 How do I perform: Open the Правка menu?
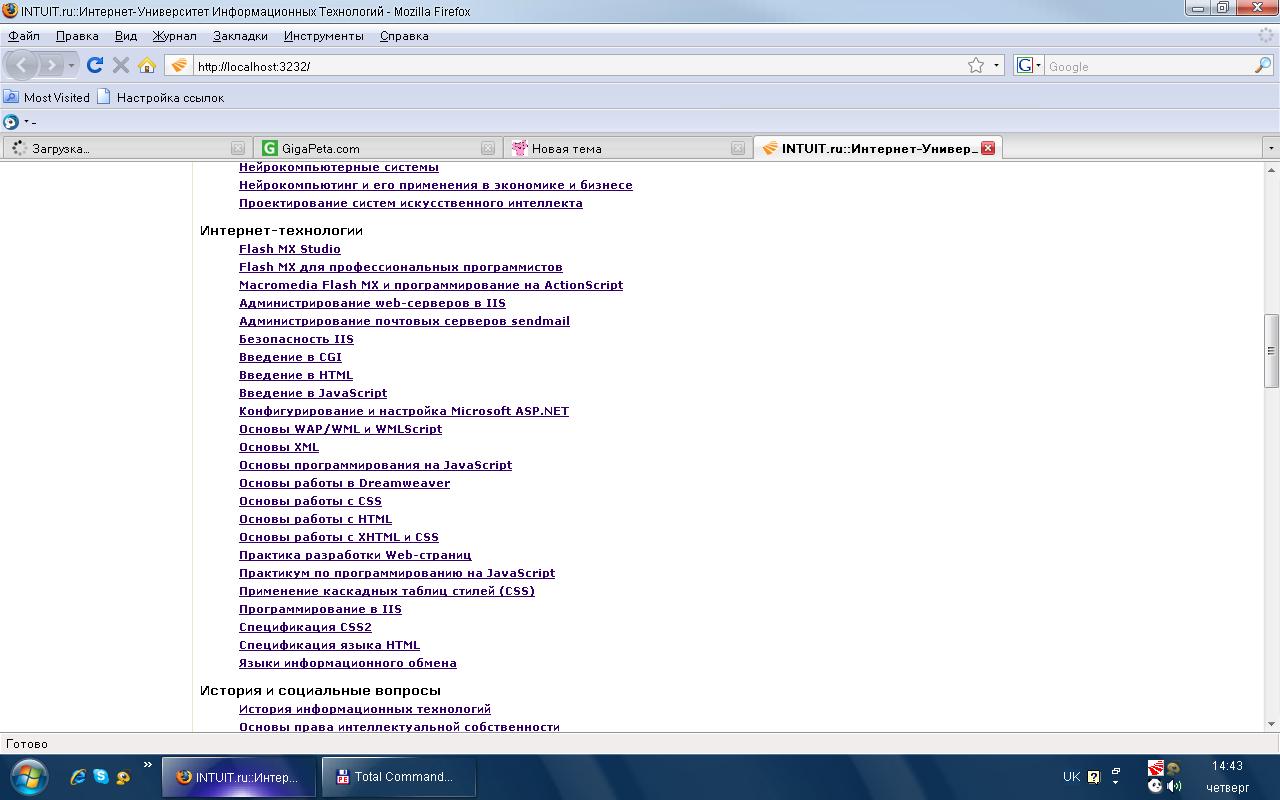coord(77,36)
